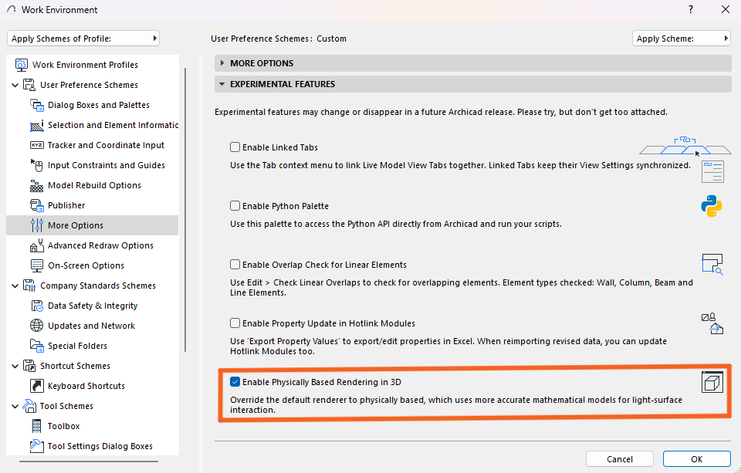The height and width of the screenshot is (473, 741).
Task: Open the Apply Schemes of Profile dropdown
Action: click(83, 38)
